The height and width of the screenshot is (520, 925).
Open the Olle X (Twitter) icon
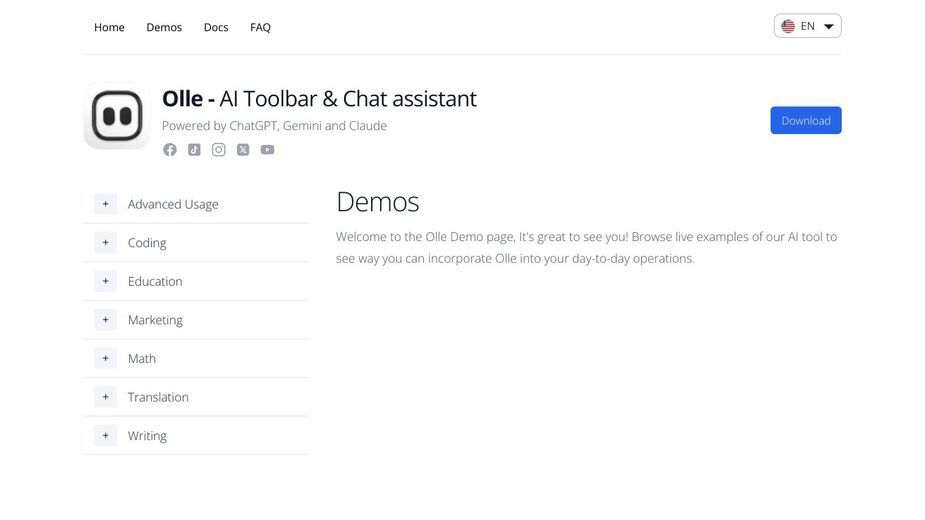(243, 150)
